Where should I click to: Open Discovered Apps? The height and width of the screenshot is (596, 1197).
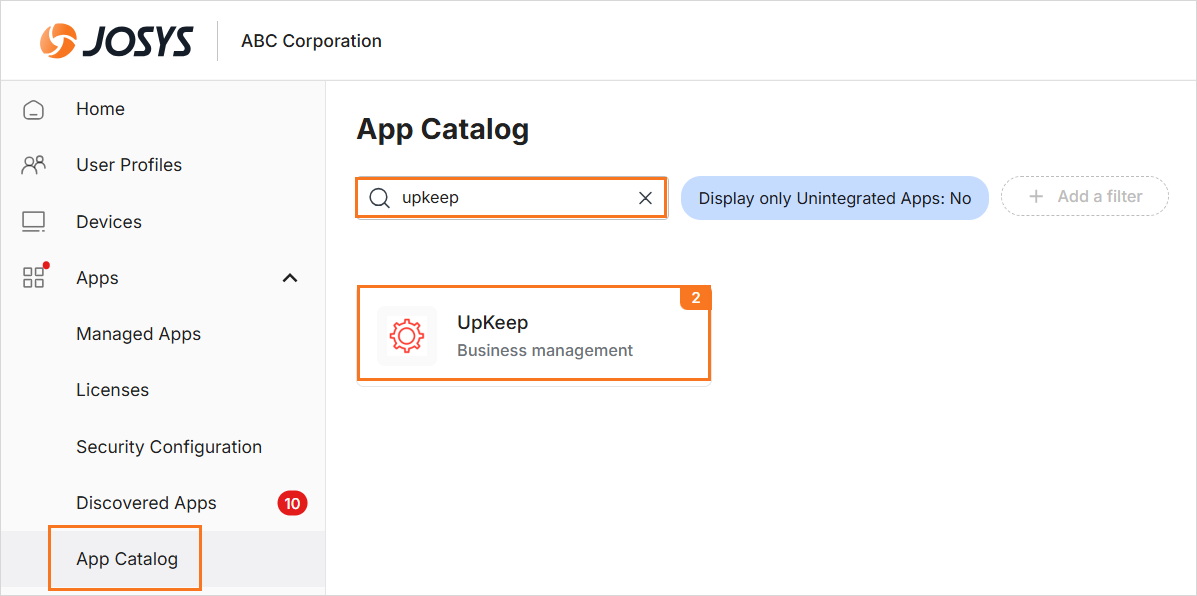[x=146, y=503]
